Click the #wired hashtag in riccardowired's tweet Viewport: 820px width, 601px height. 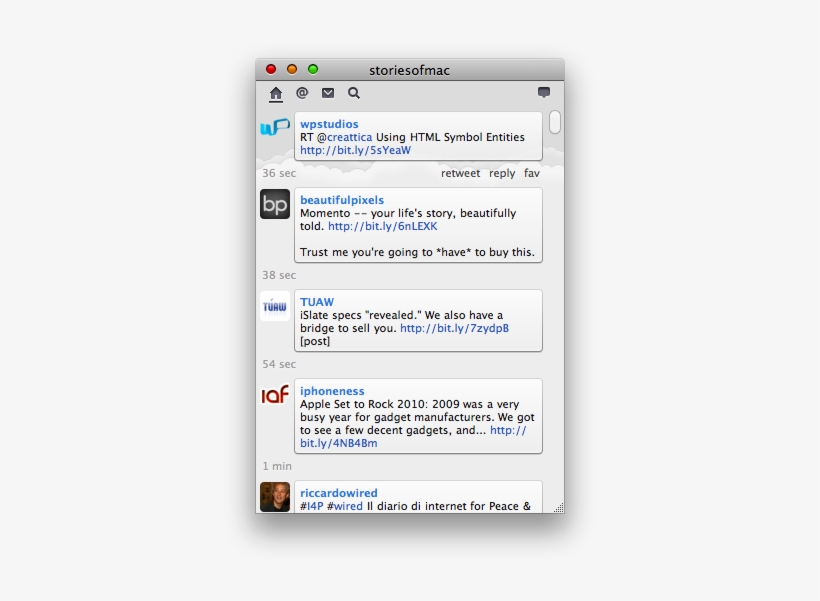(347, 506)
